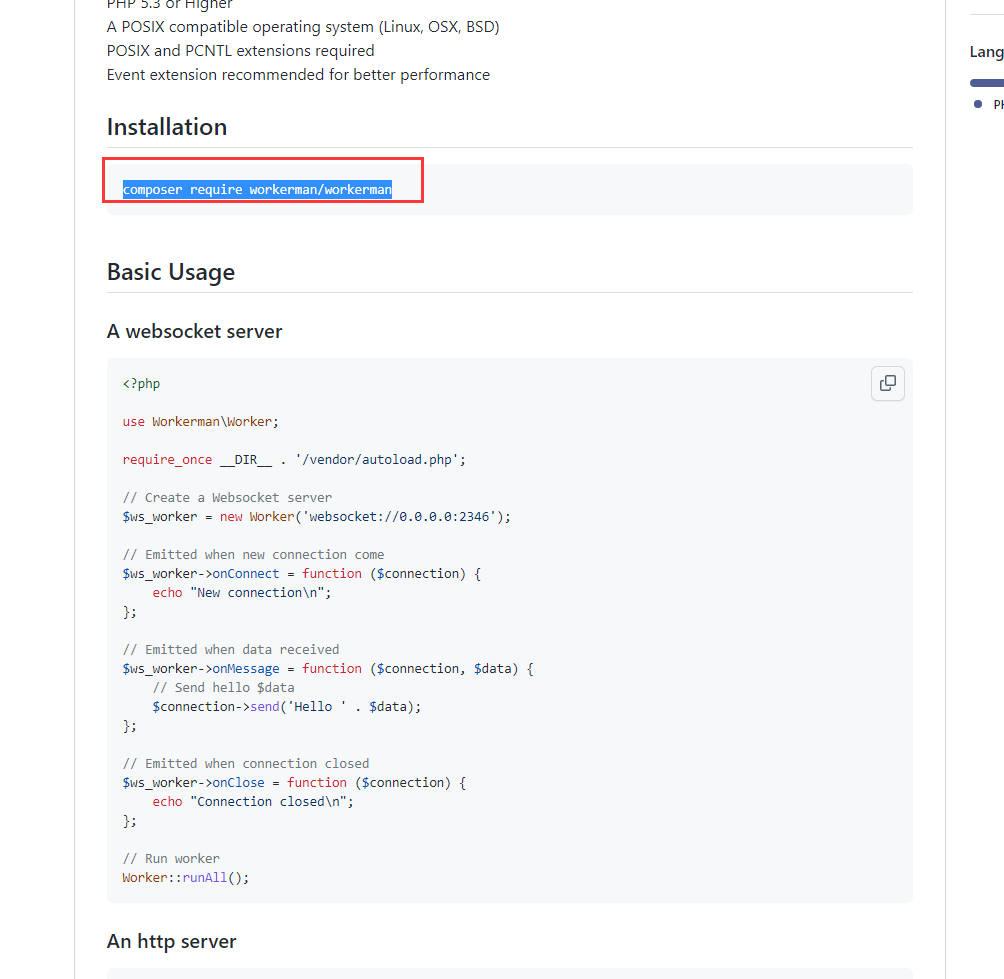Click the 'An http server' subheading
Screen dimensions: 1004x979
tap(172, 941)
